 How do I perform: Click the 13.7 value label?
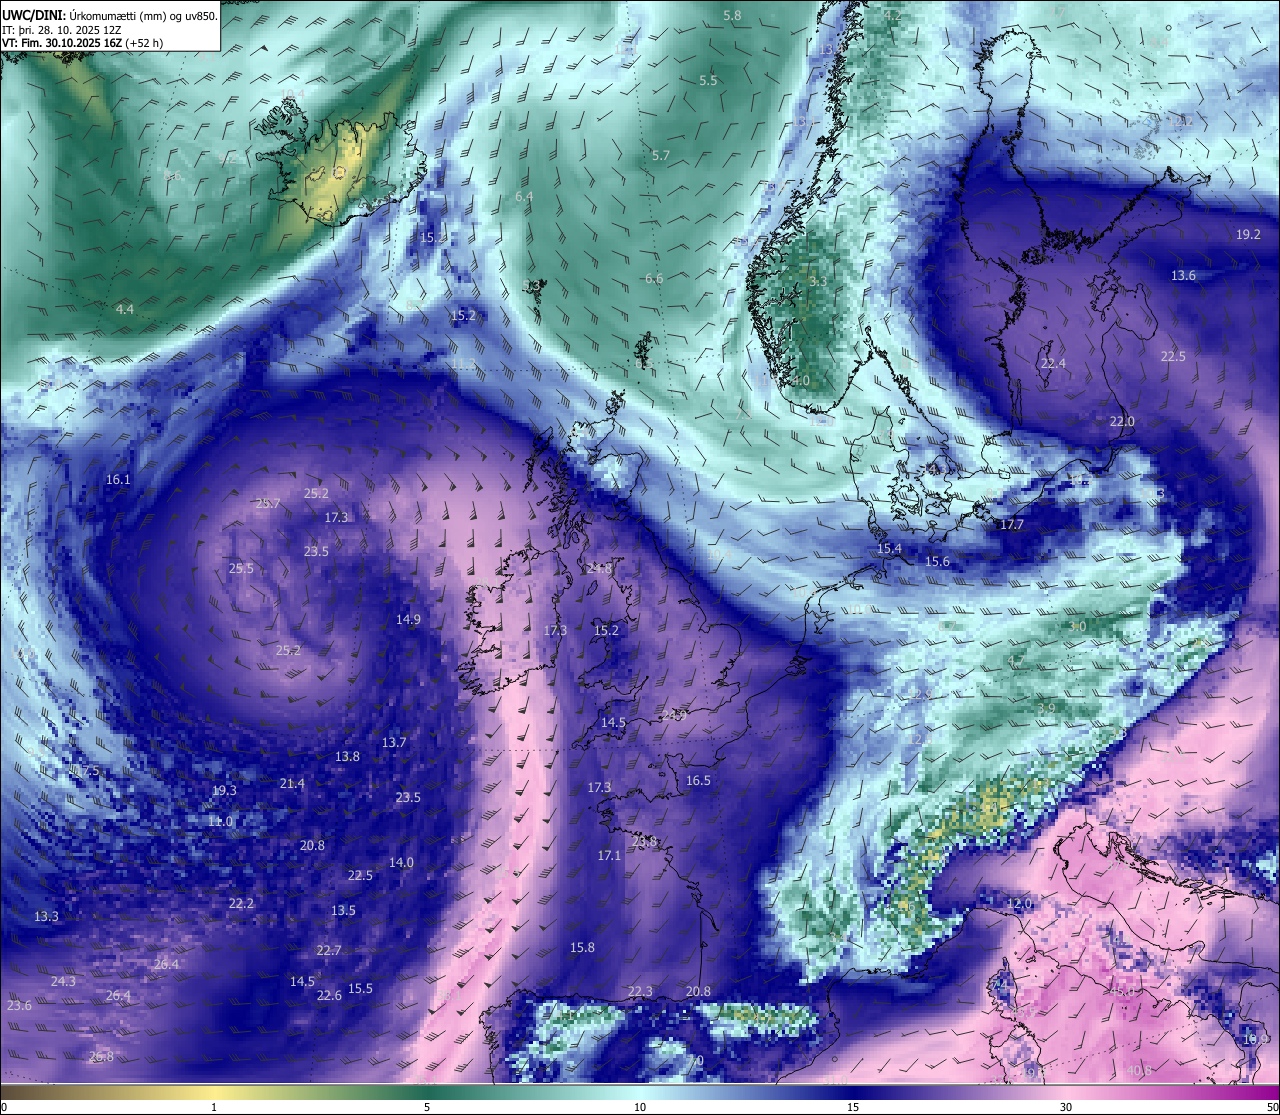(394, 743)
